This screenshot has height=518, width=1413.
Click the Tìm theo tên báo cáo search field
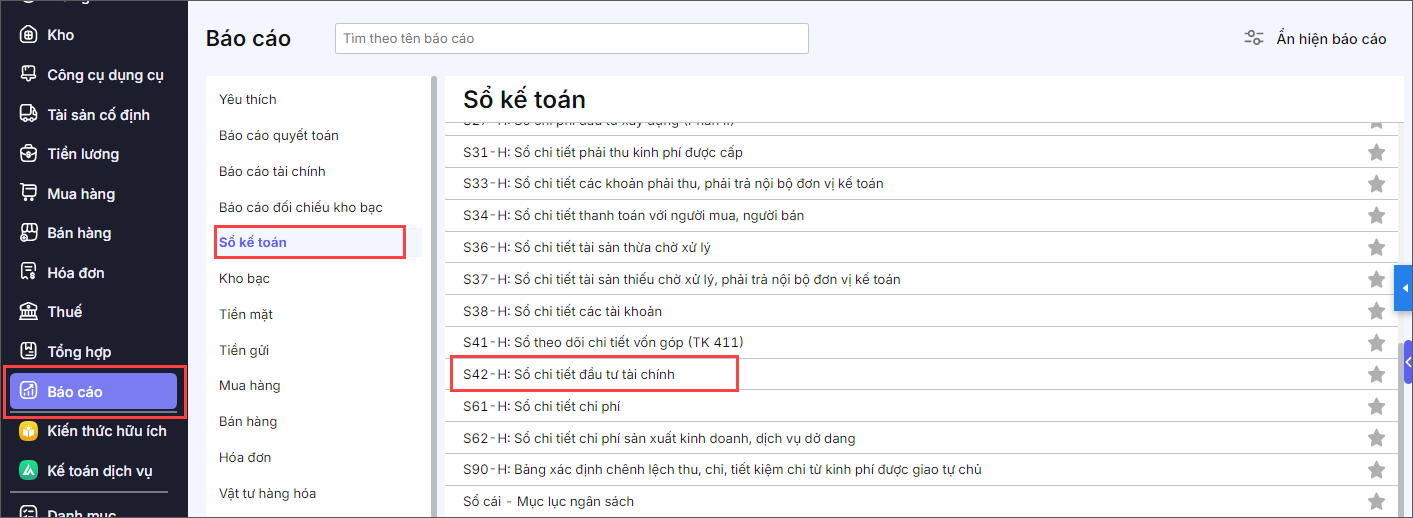pos(571,39)
